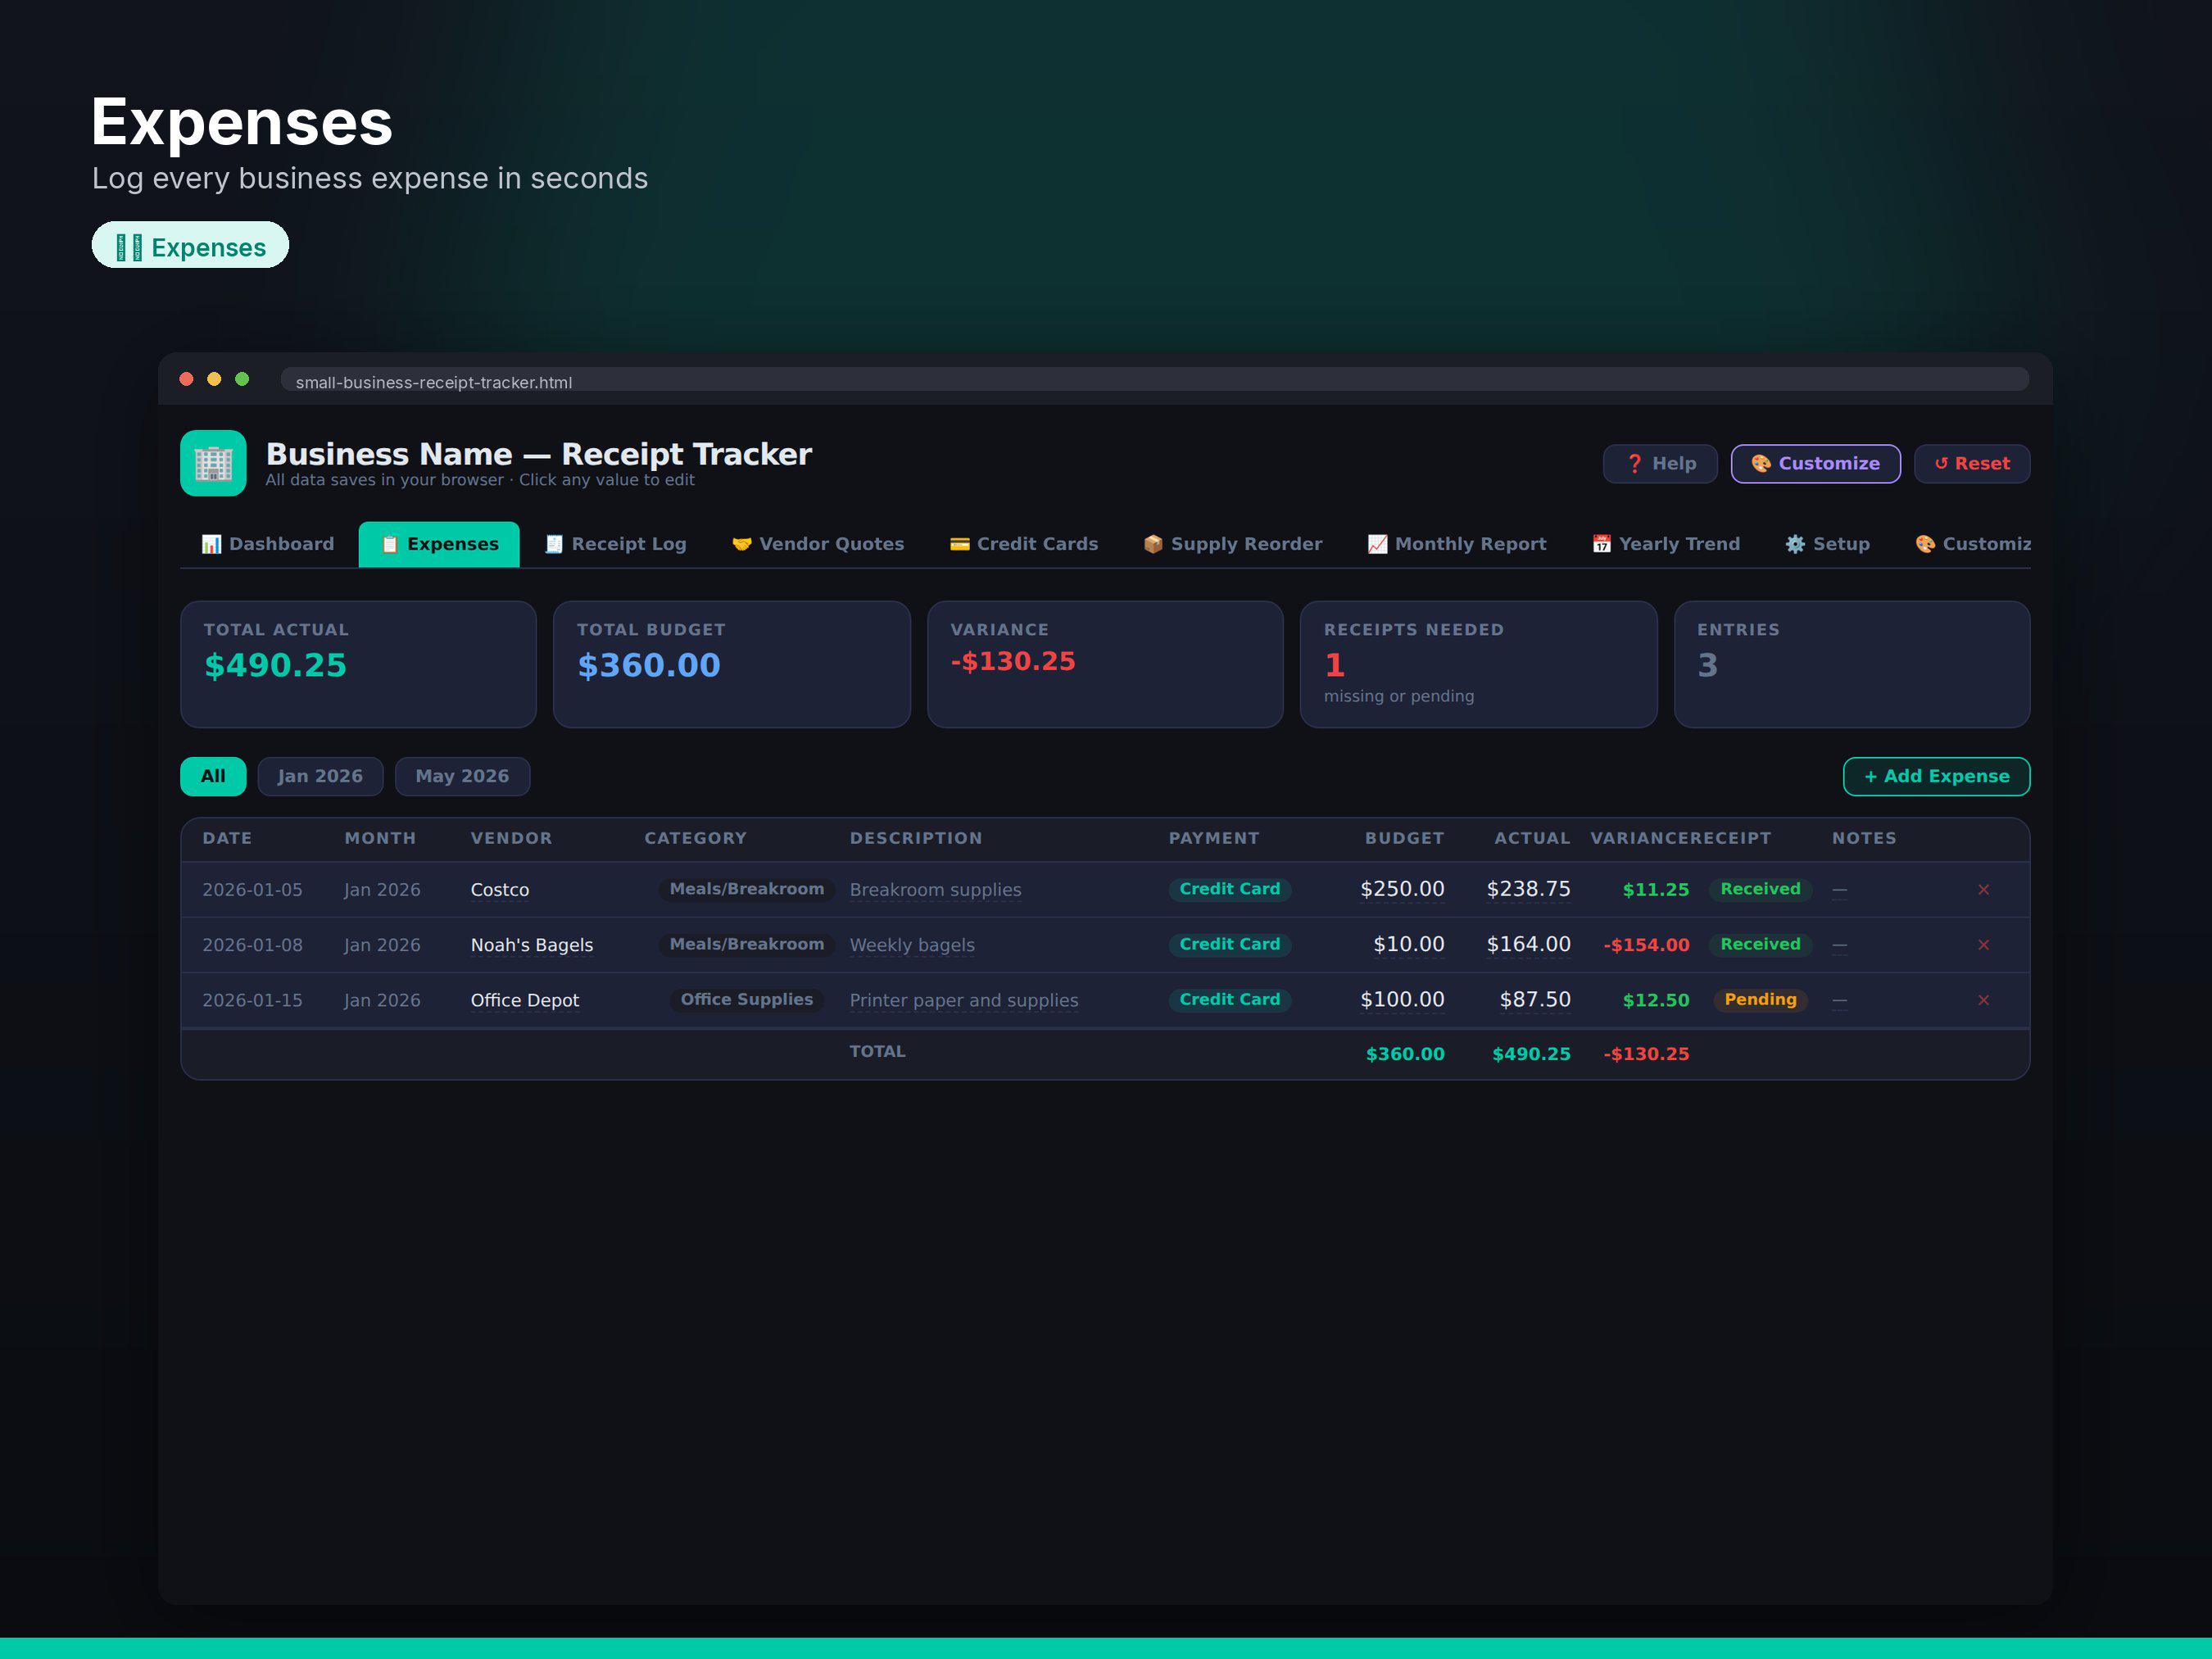View the Yearly Trend tab
2212x1659 pixels.
(x=1666, y=544)
